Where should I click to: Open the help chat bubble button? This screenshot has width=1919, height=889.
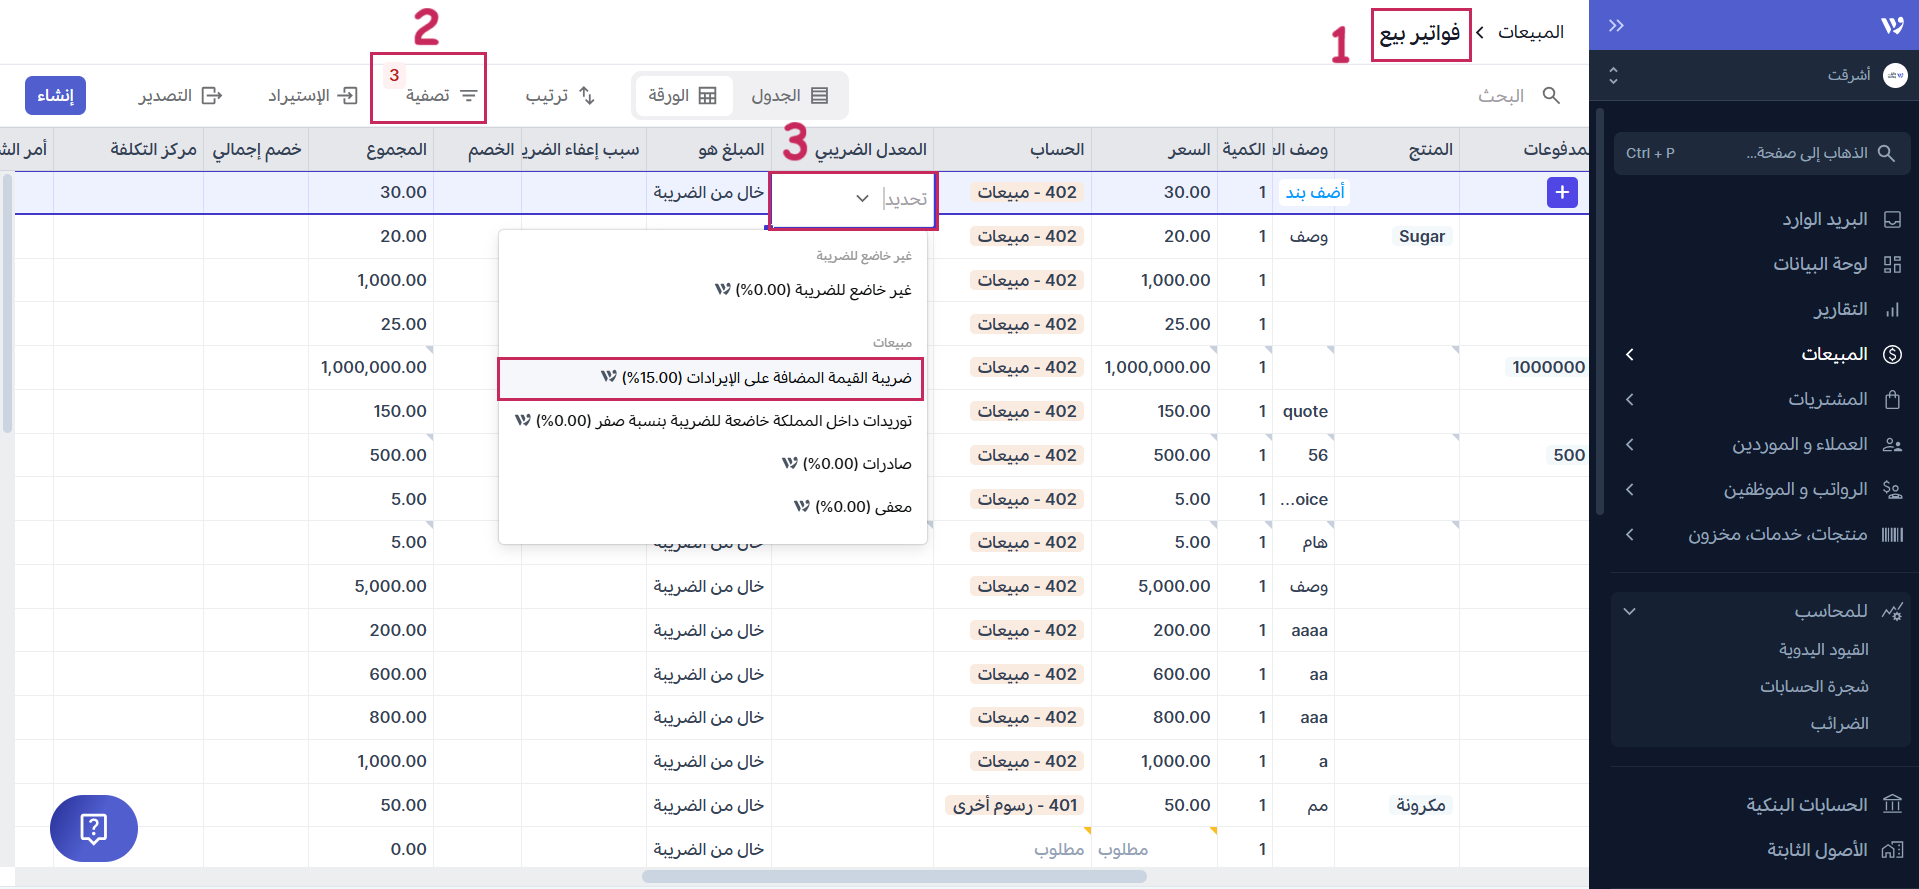93,828
